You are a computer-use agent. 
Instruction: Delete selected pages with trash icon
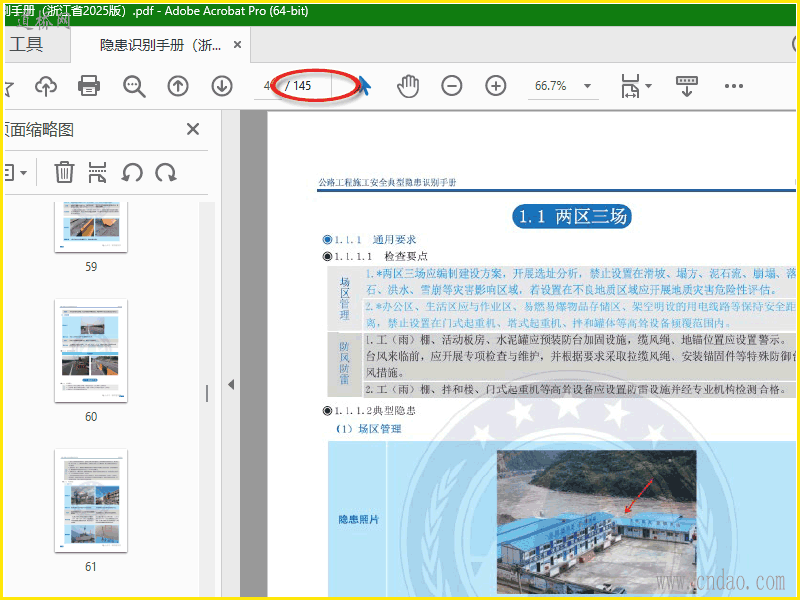tap(64, 172)
